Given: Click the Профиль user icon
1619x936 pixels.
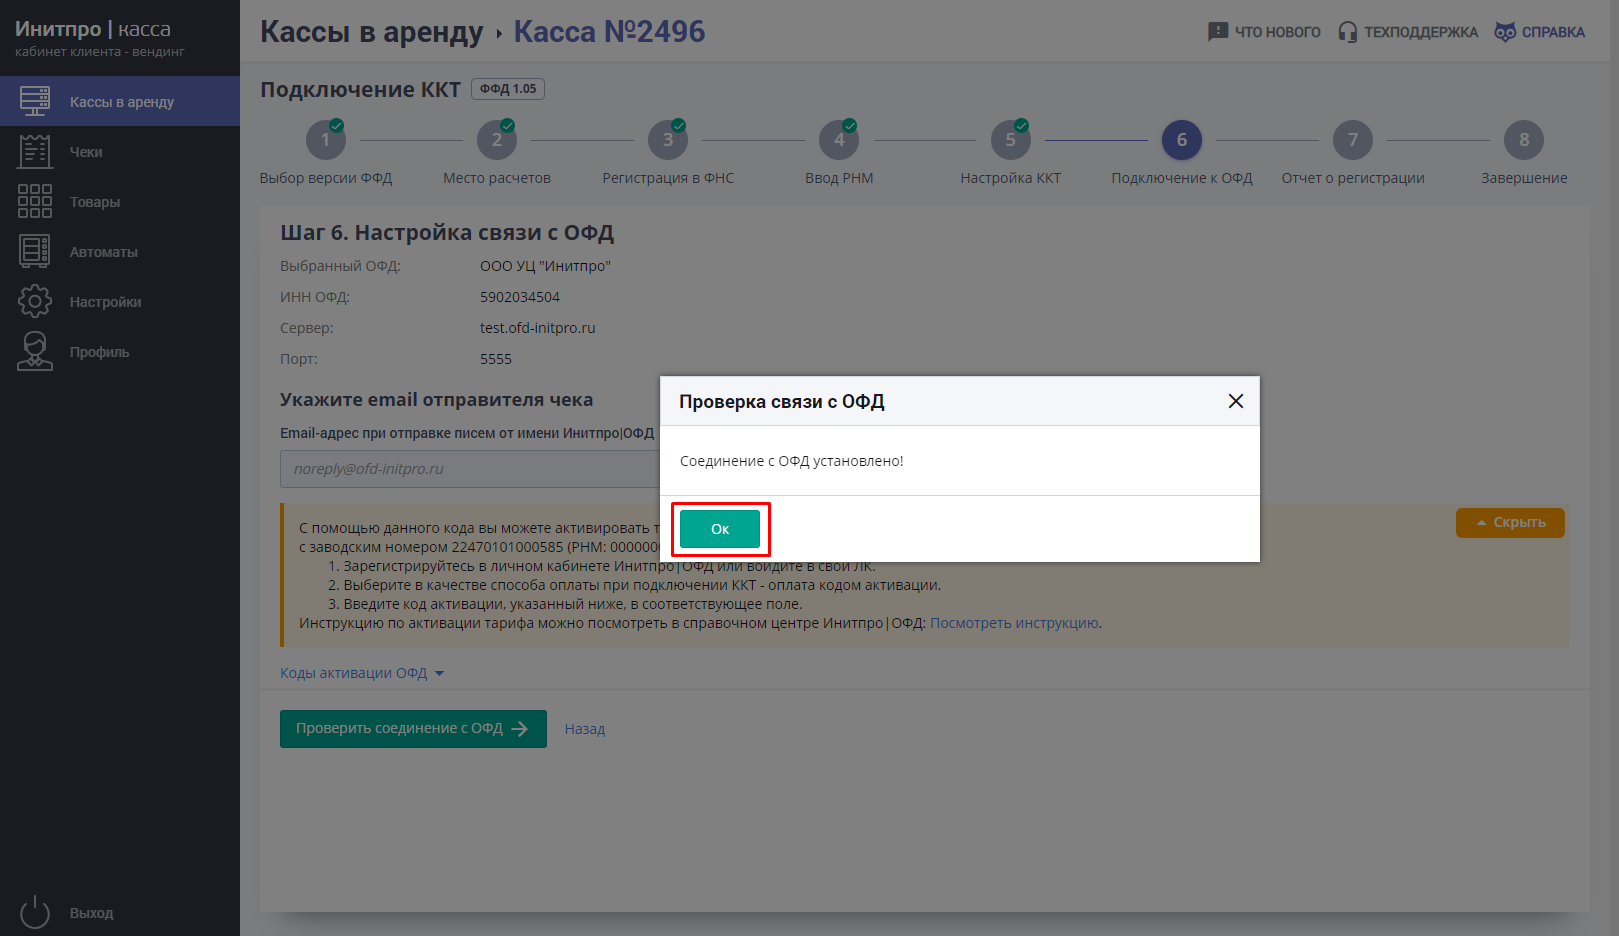Looking at the screenshot, I should (35, 351).
